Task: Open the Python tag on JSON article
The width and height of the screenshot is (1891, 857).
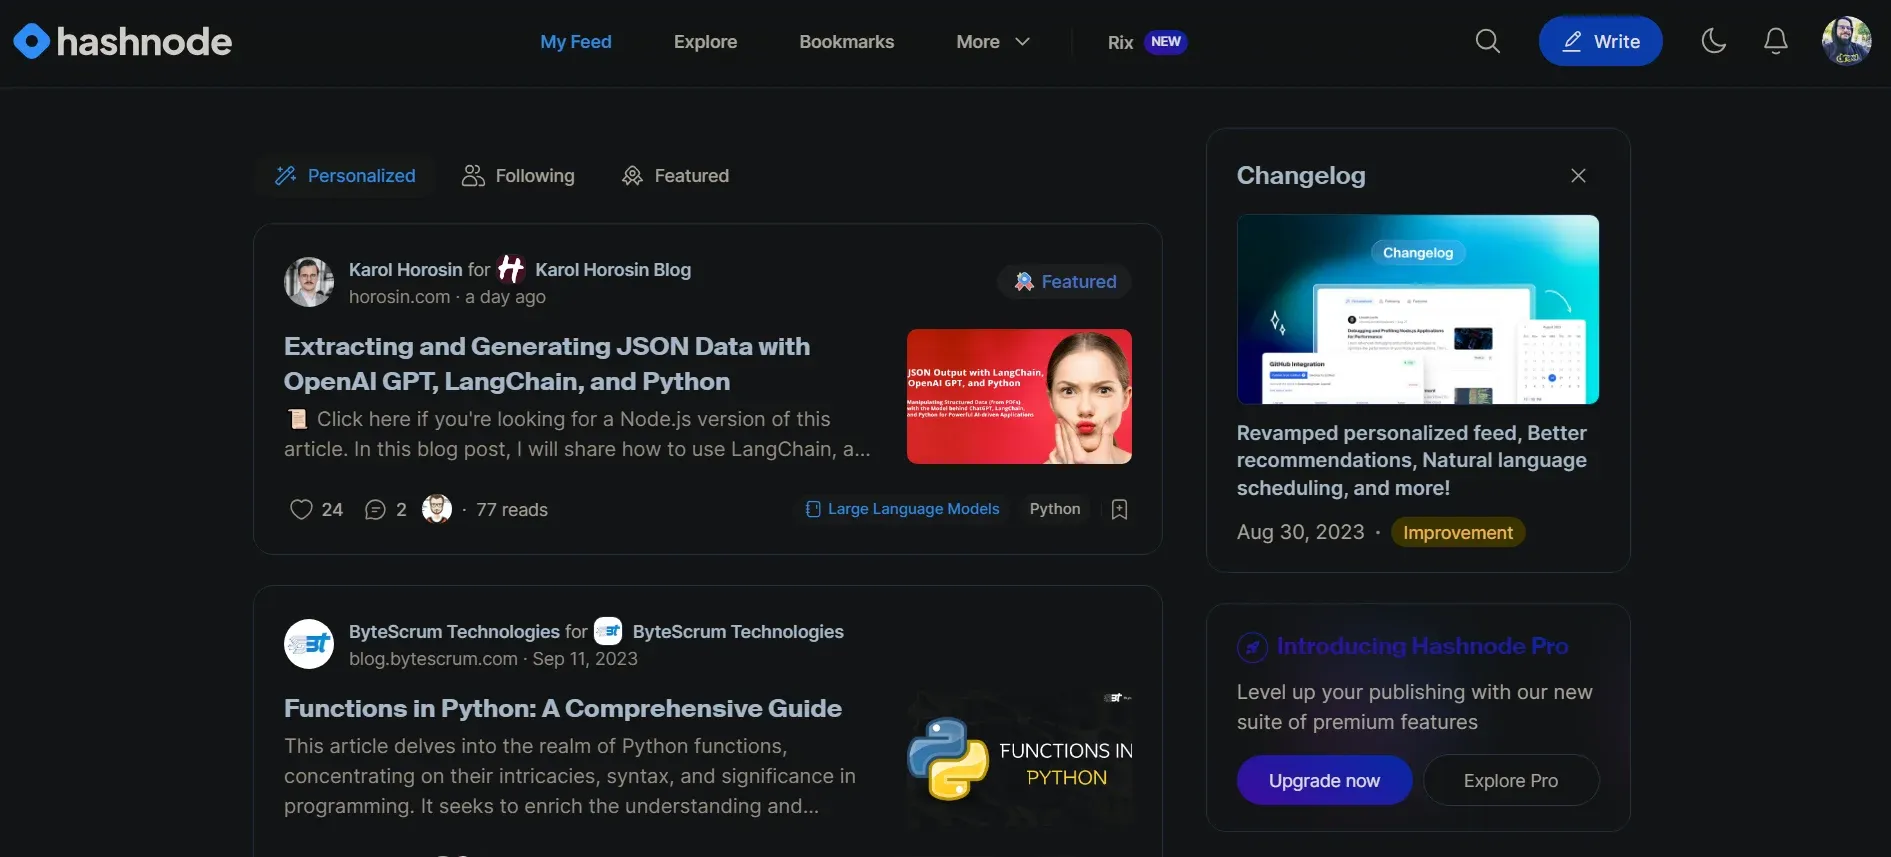Action: [x=1055, y=509]
